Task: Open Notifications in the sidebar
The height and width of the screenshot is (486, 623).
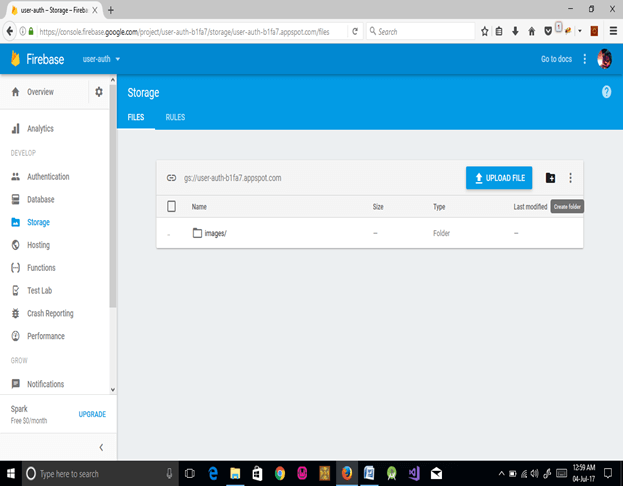Action: tap(45, 384)
